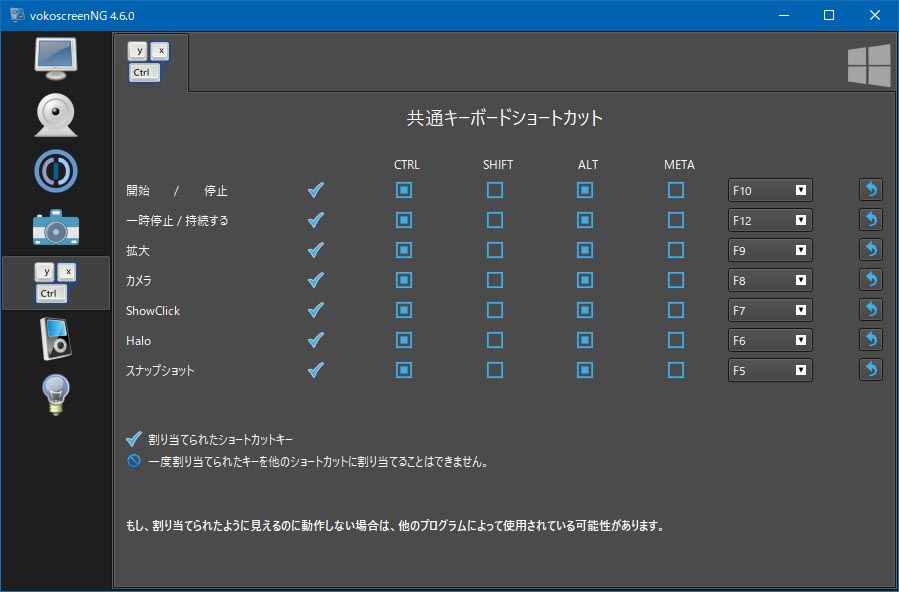The width and height of the screenshot is (899, 592).
Task: Expand the F5 key dropdown for スナップショット
Action: tap(770, 370)
